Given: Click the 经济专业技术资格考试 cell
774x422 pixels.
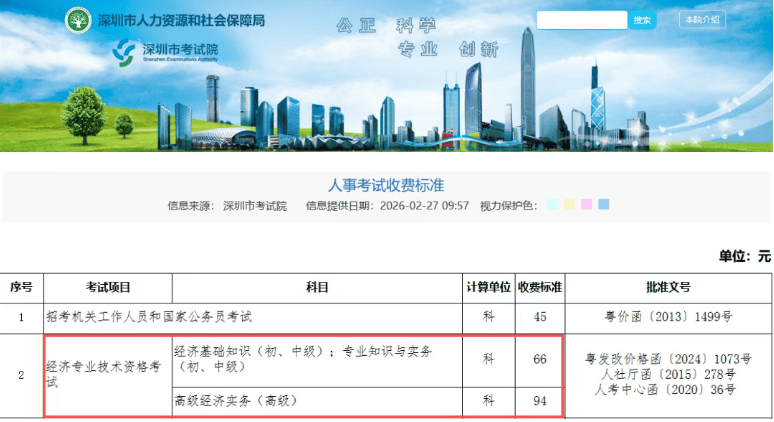Looking at the screenshot, I should [x=108, y=375].
